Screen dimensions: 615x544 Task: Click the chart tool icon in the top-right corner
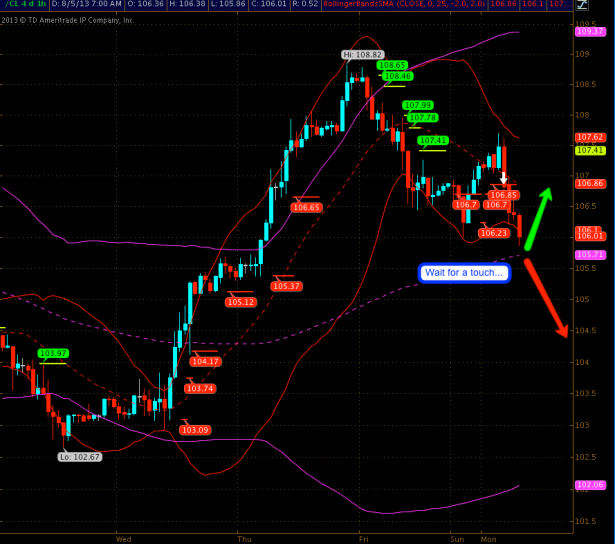point(582,4)
